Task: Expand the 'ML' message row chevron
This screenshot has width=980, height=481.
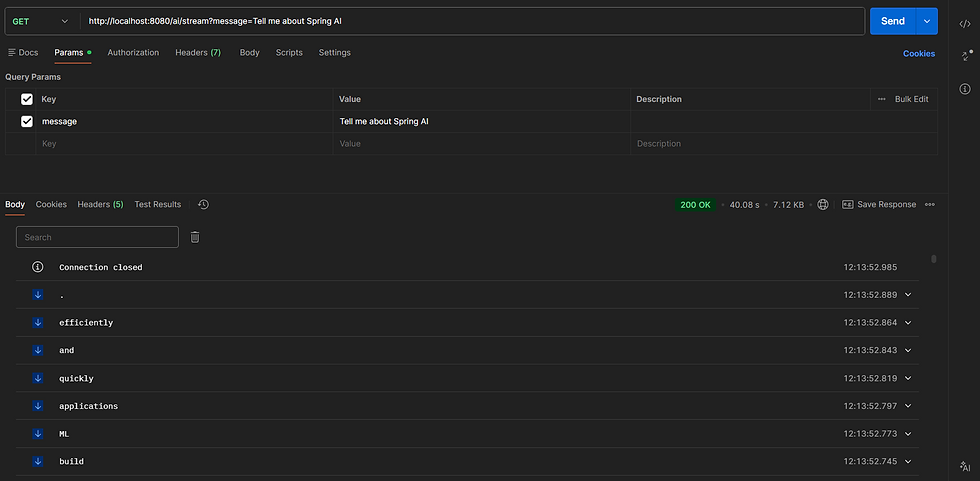Action: click(x=908, y=434)
